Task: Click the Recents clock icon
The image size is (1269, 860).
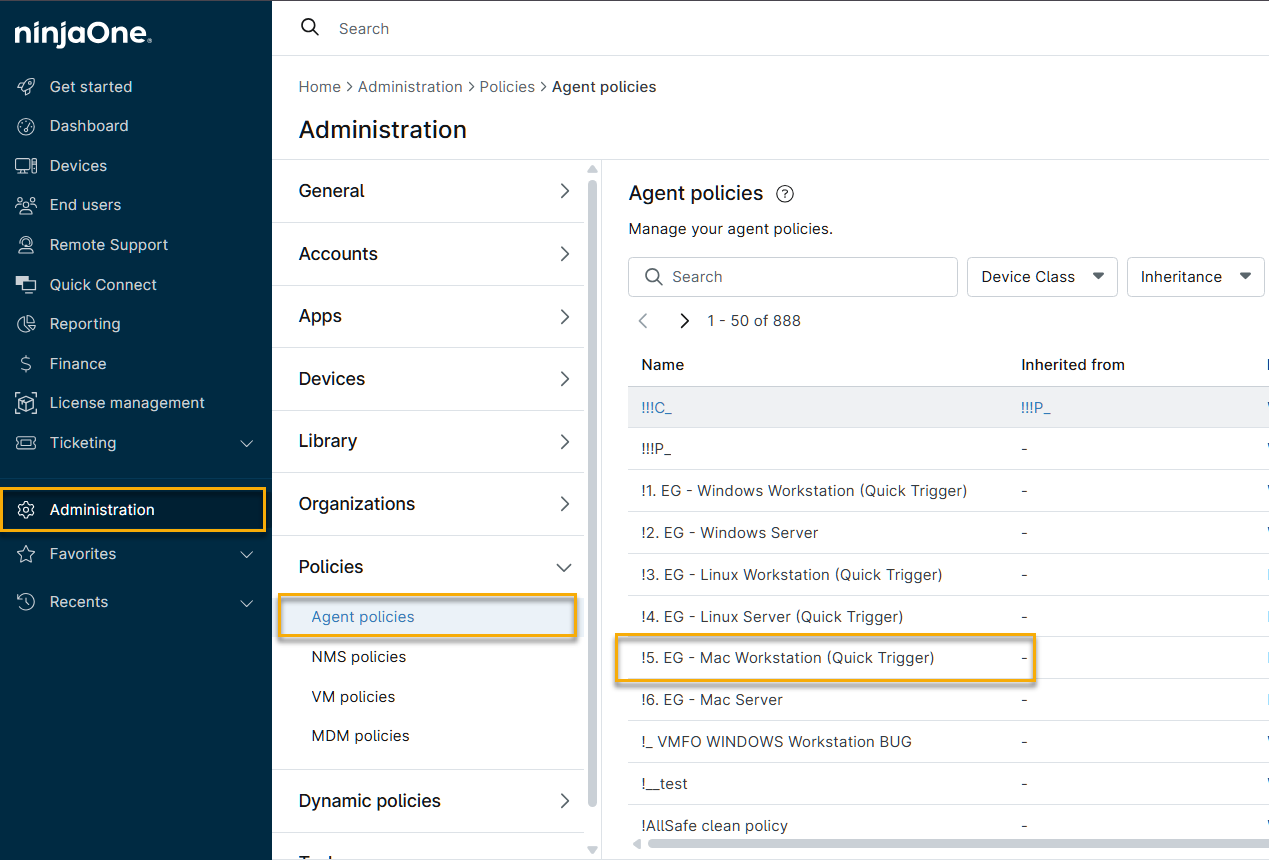Action: point(27,602)
